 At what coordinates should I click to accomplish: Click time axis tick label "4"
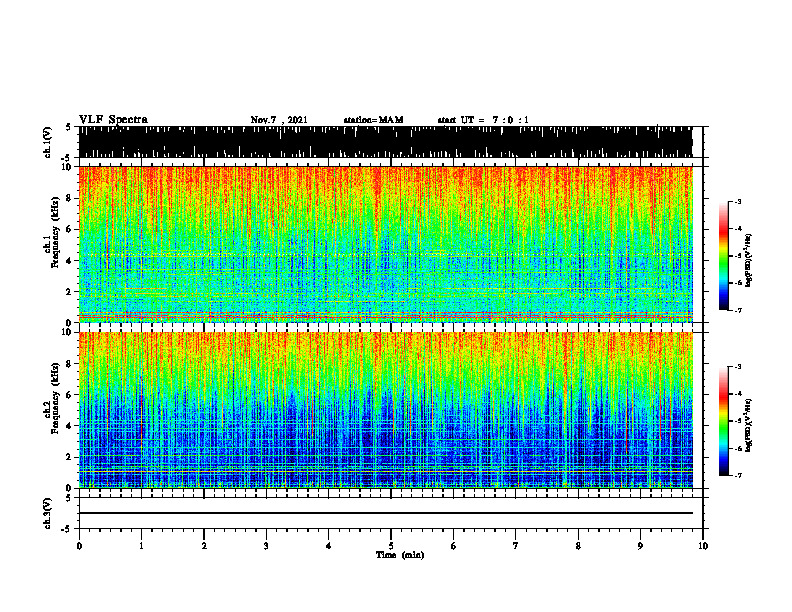[329, 546]
